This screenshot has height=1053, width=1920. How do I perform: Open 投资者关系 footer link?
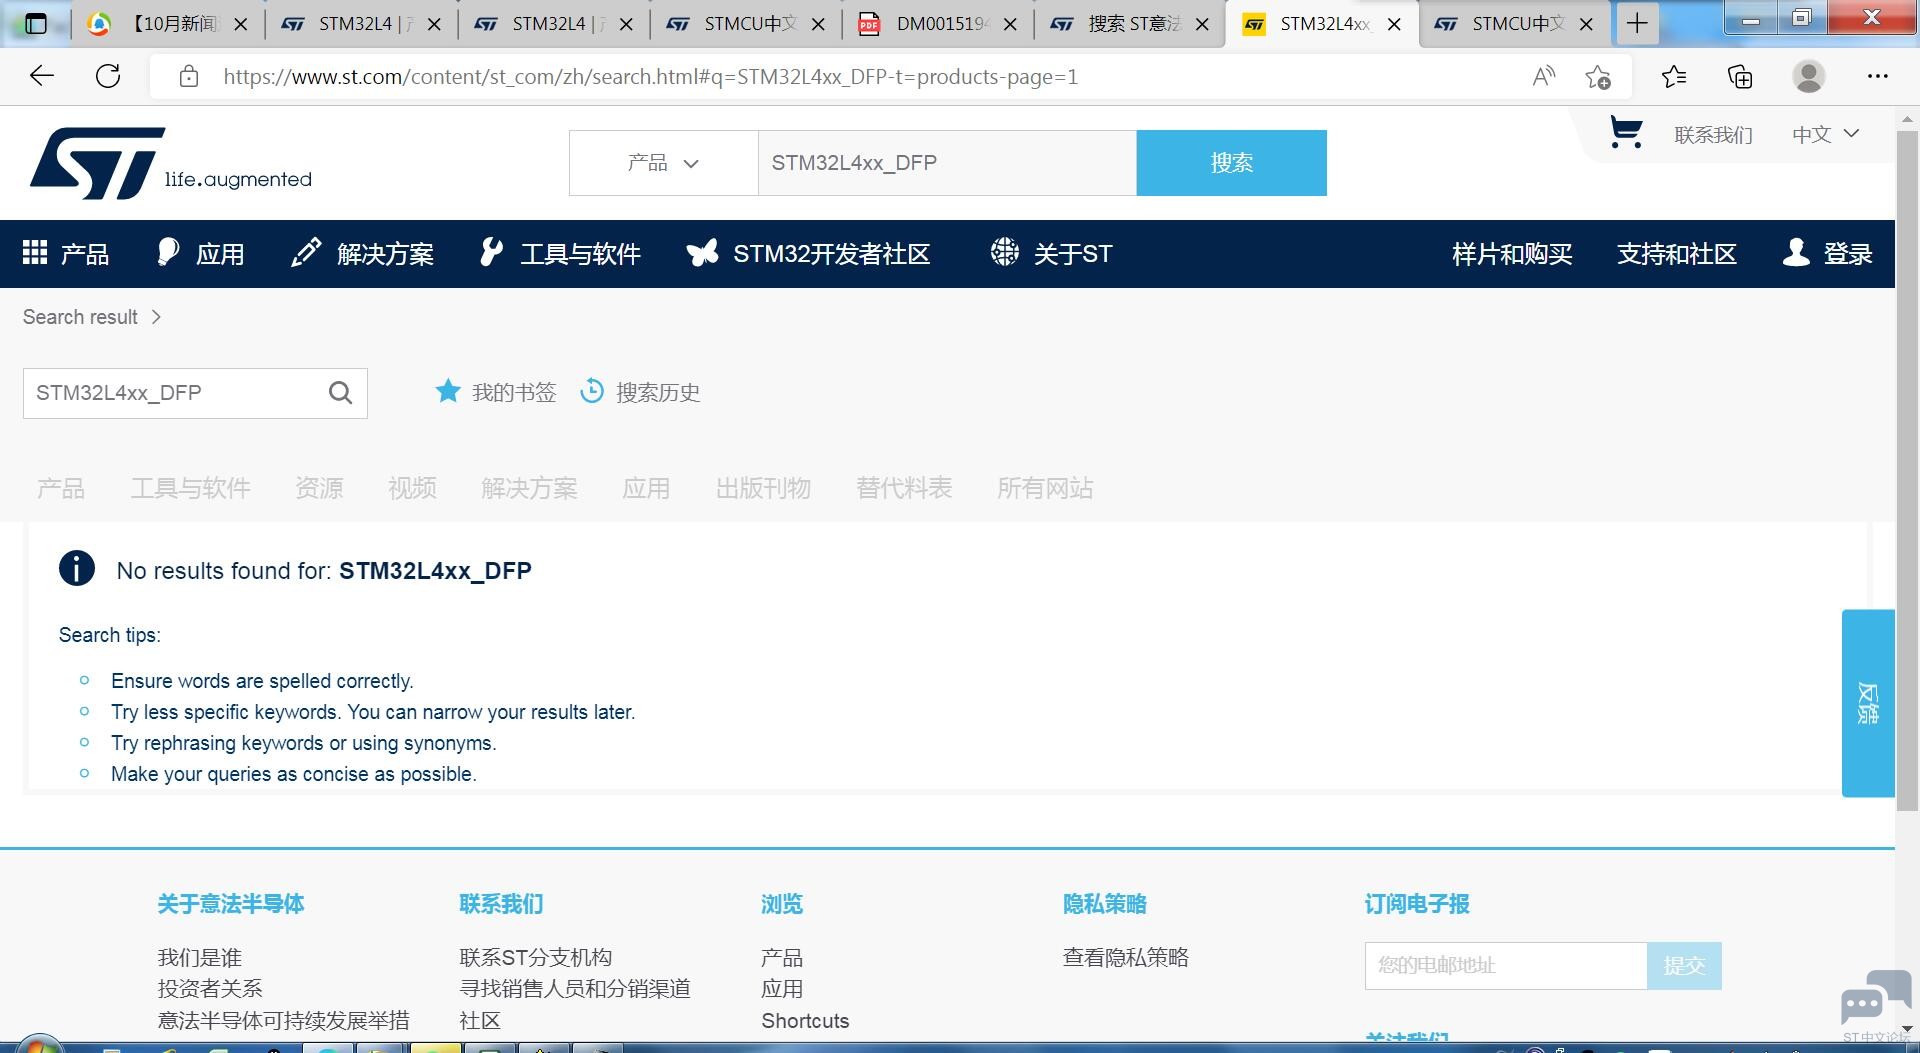(210, 989)
